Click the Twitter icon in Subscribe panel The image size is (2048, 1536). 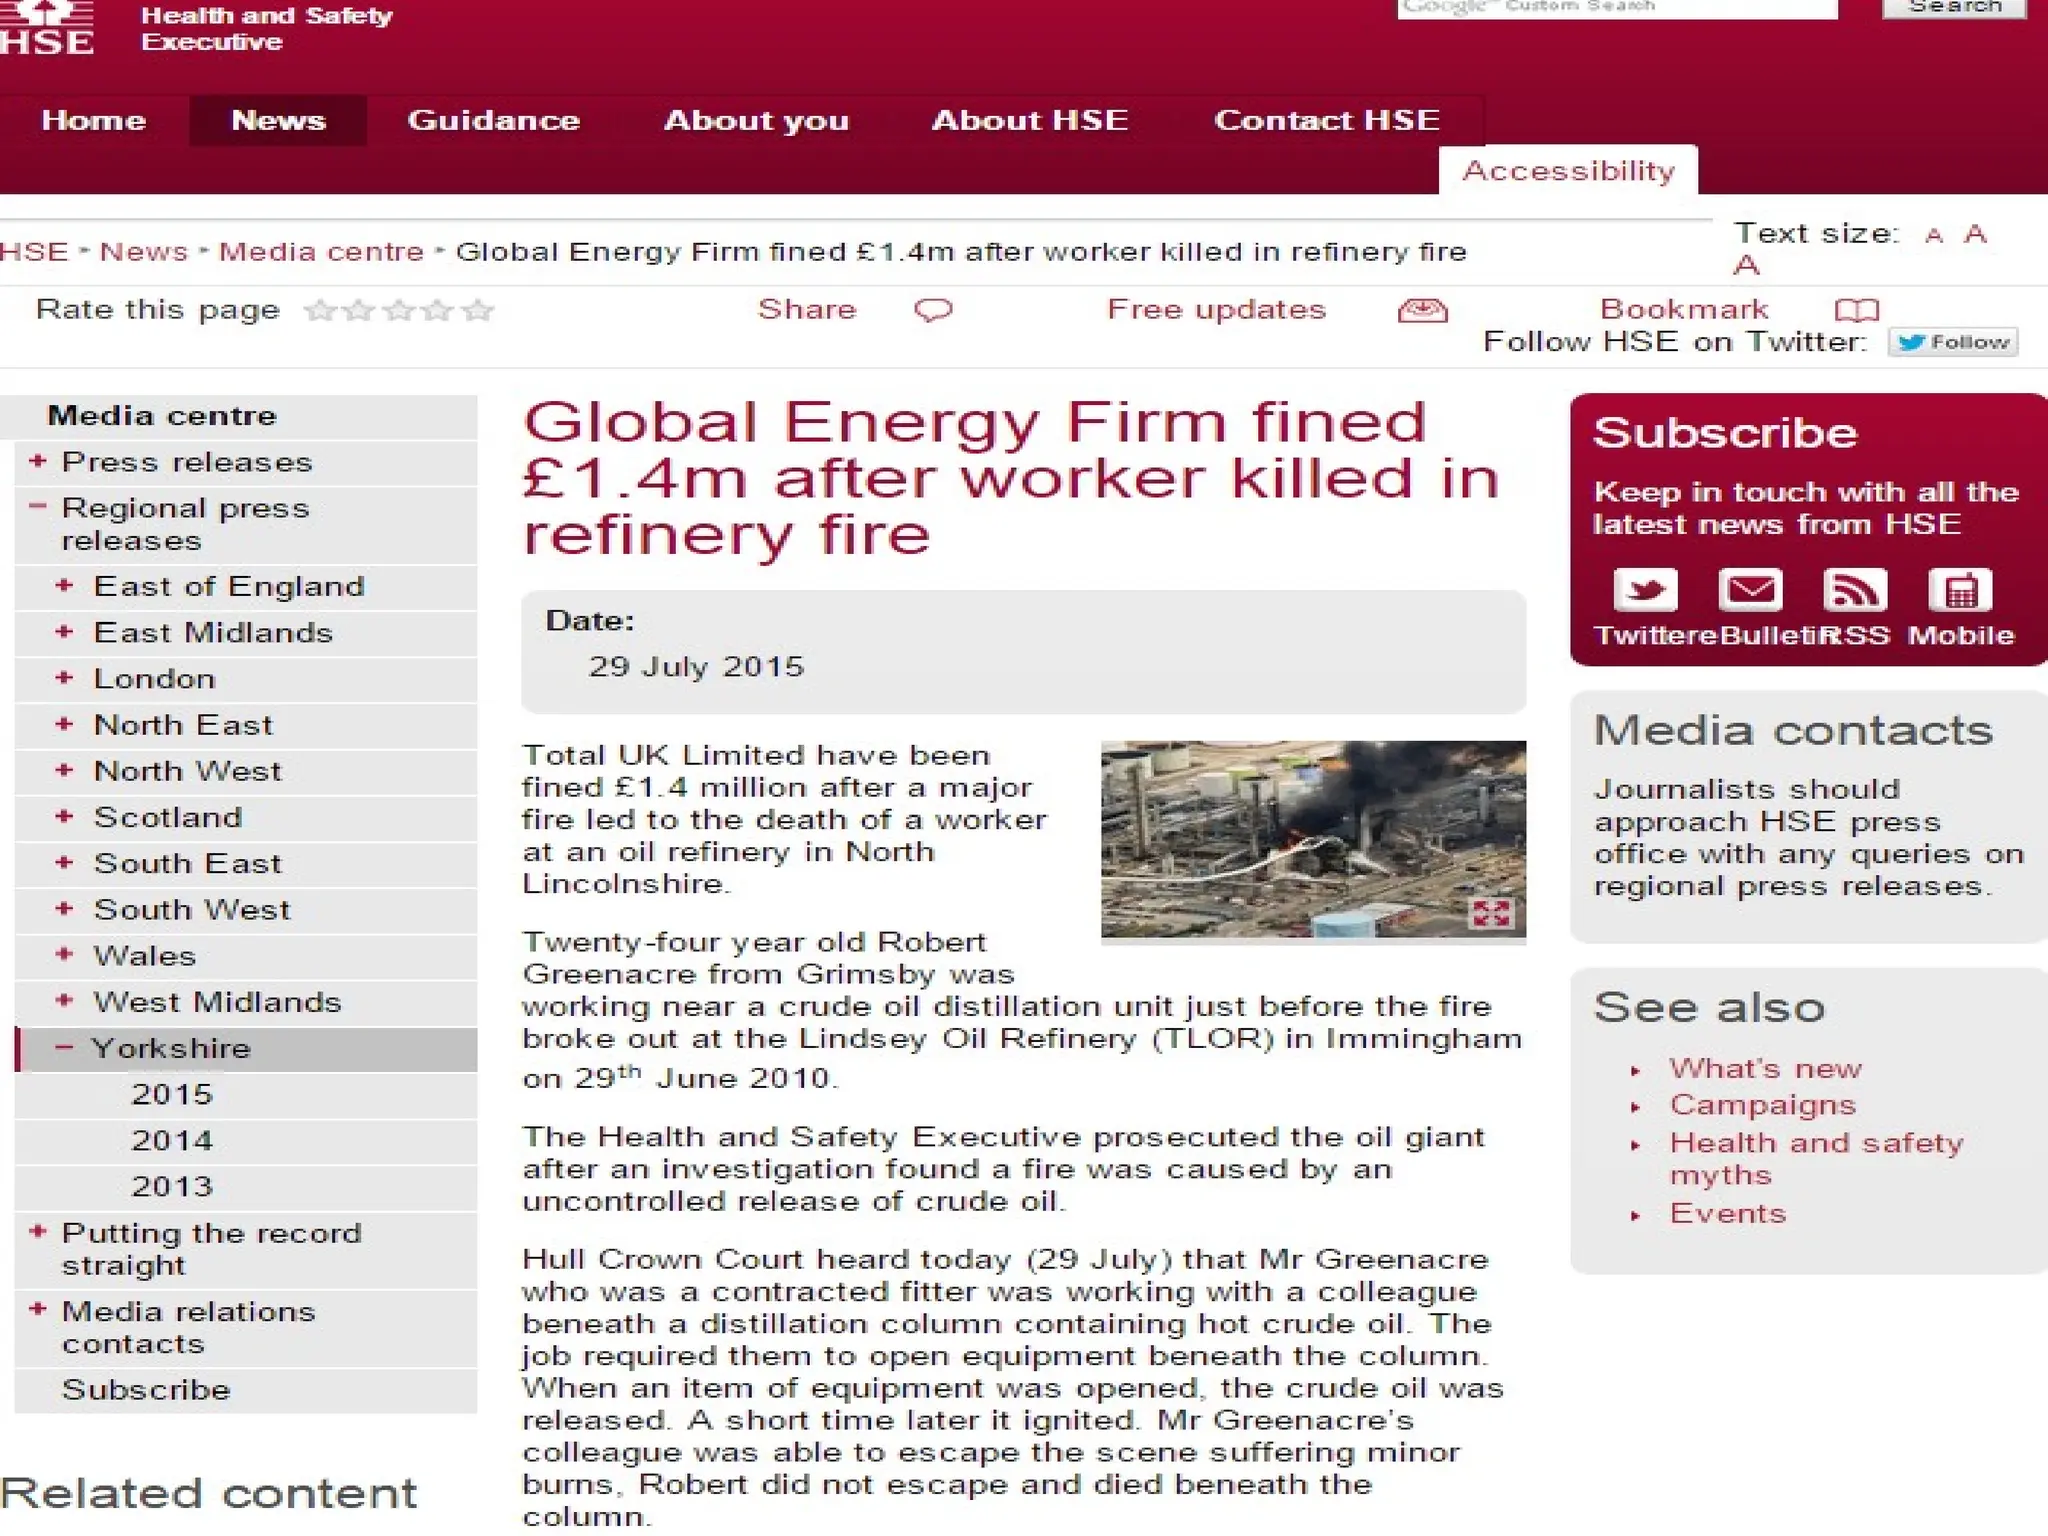pyautogui.click(x=1645, y=590)
